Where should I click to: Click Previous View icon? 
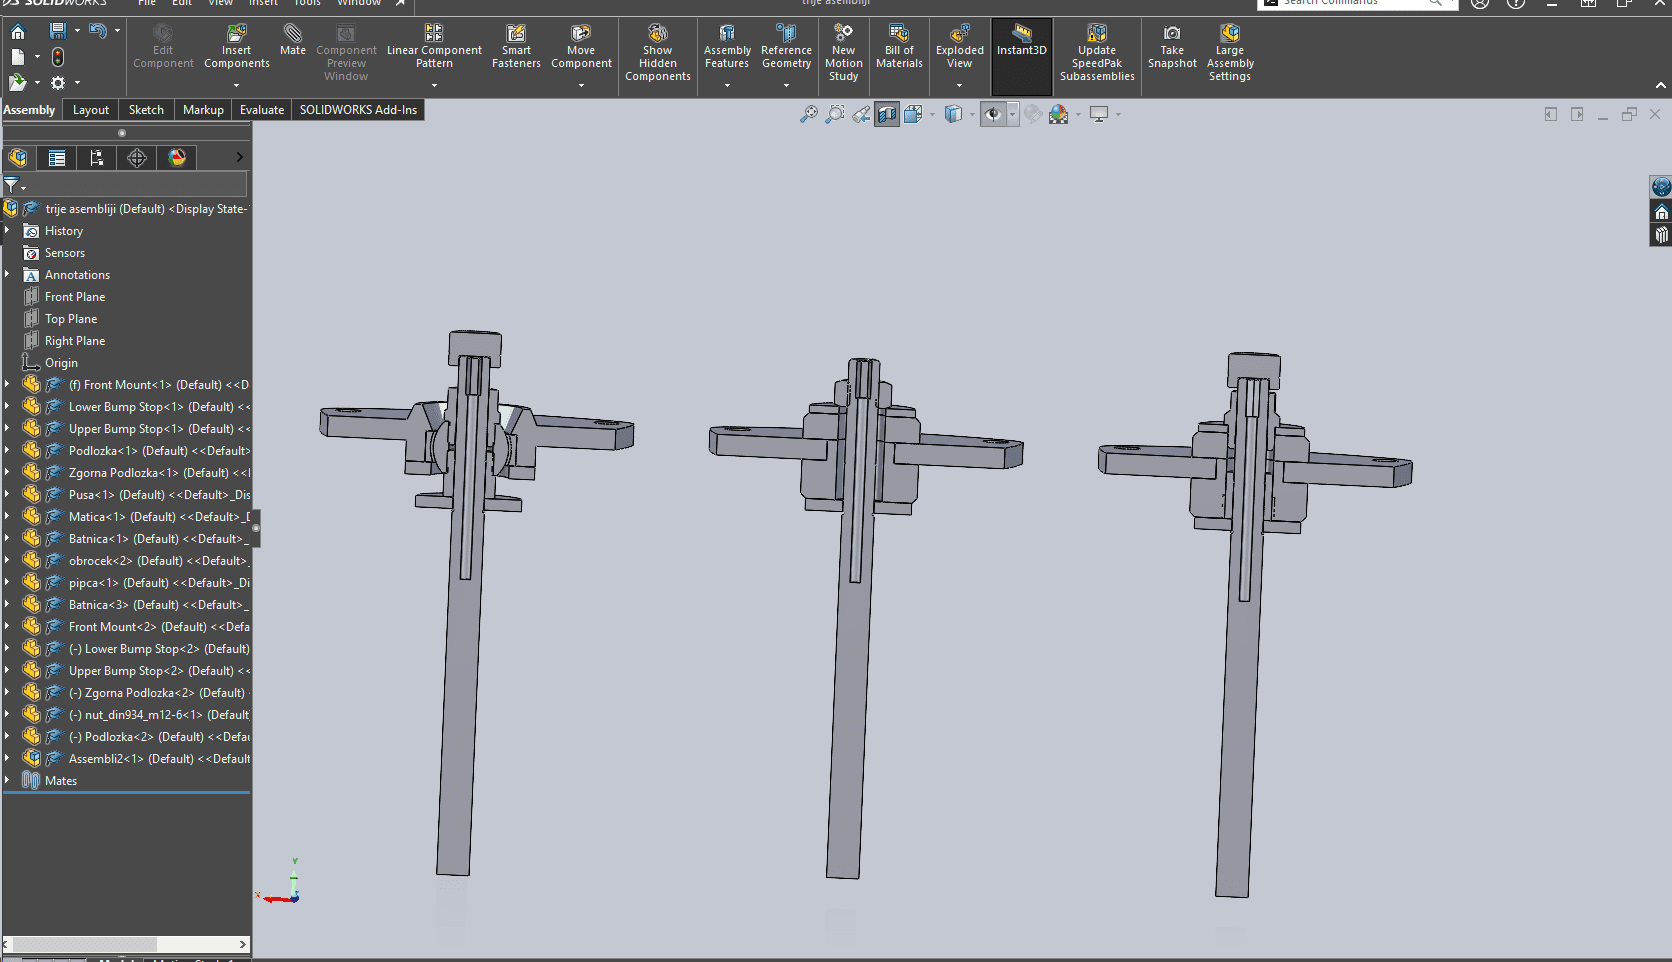click(861, 114)
